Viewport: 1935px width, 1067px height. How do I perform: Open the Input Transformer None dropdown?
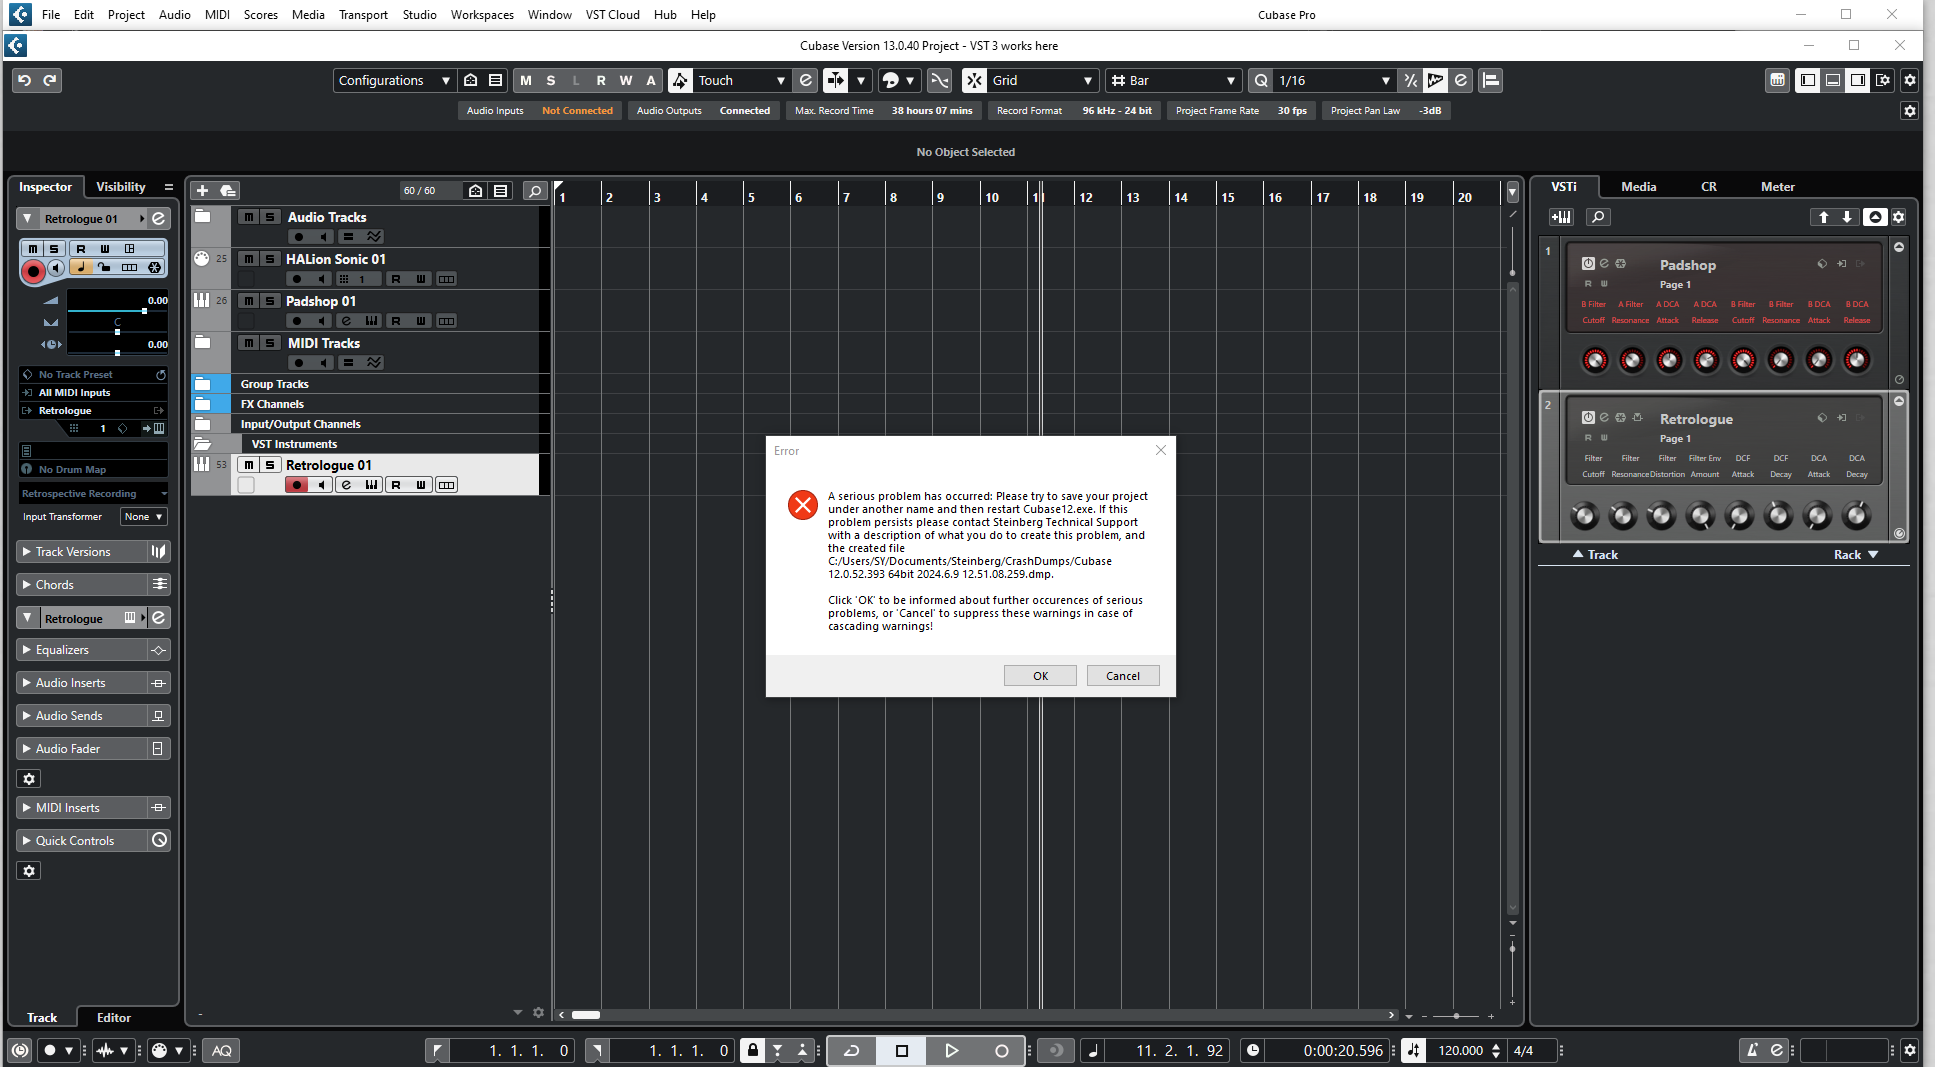[144, 517]
